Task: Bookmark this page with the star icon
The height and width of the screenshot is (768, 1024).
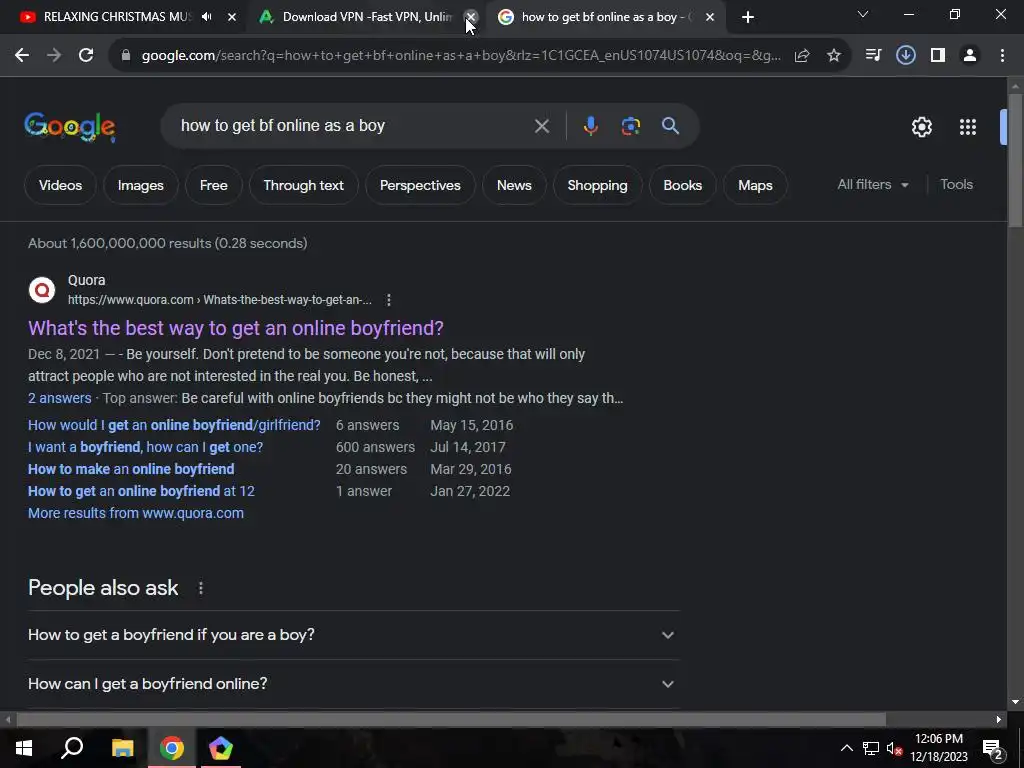Action: [x=834, y=56]
